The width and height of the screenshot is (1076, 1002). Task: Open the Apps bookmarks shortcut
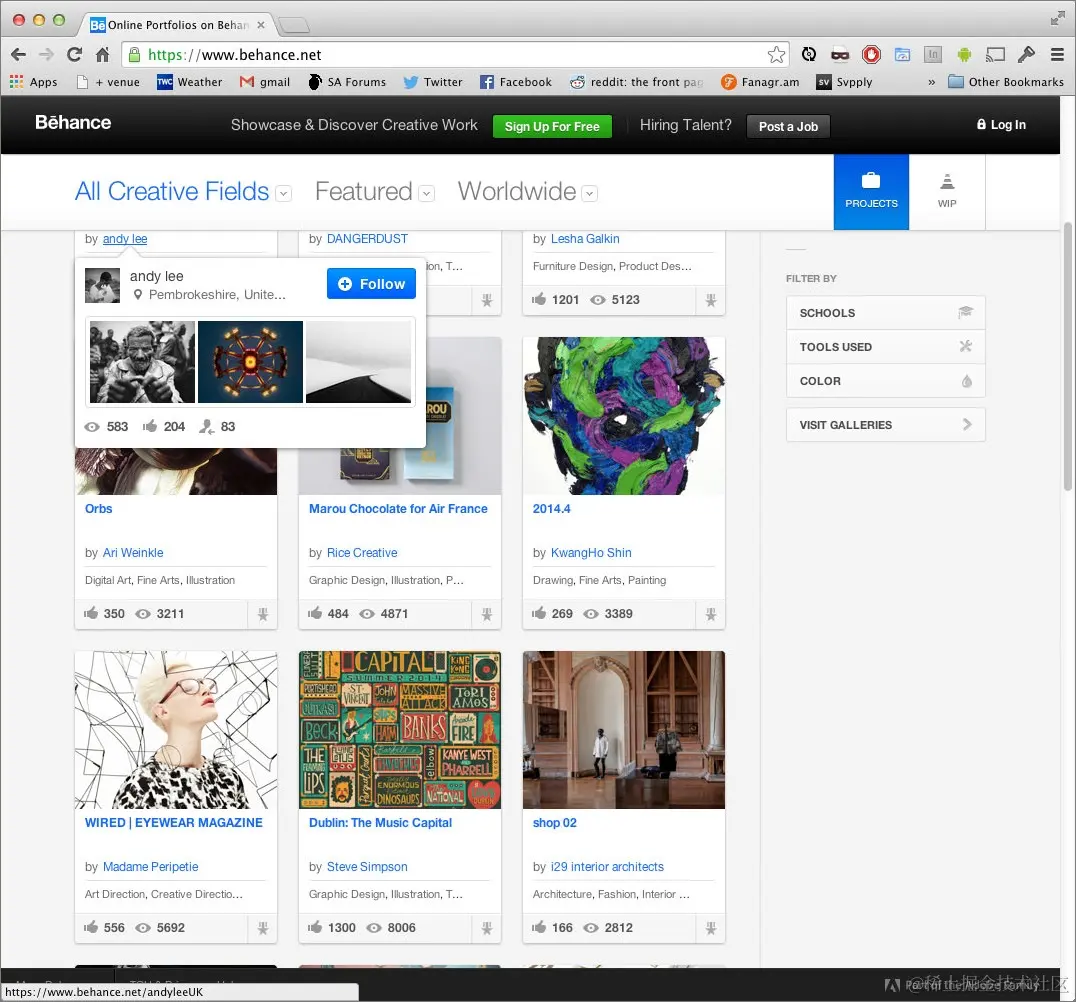[x=34, y=82]
